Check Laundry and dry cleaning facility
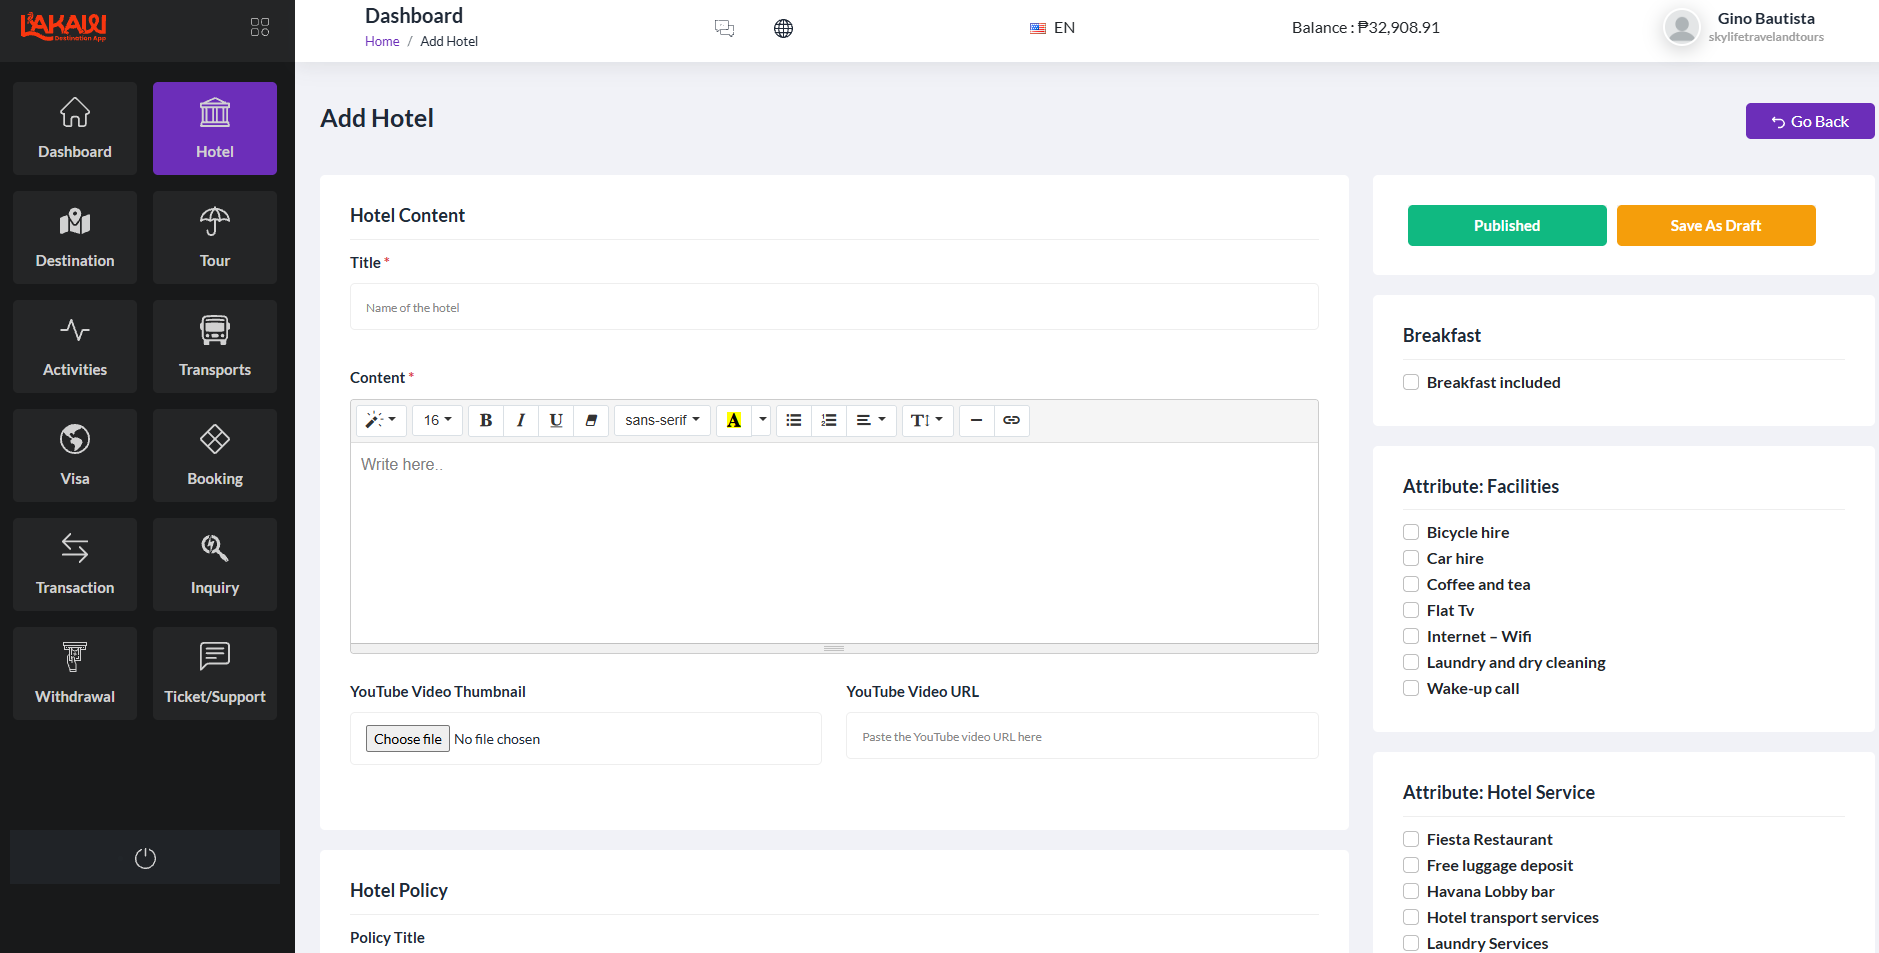 coord(1411,662)
